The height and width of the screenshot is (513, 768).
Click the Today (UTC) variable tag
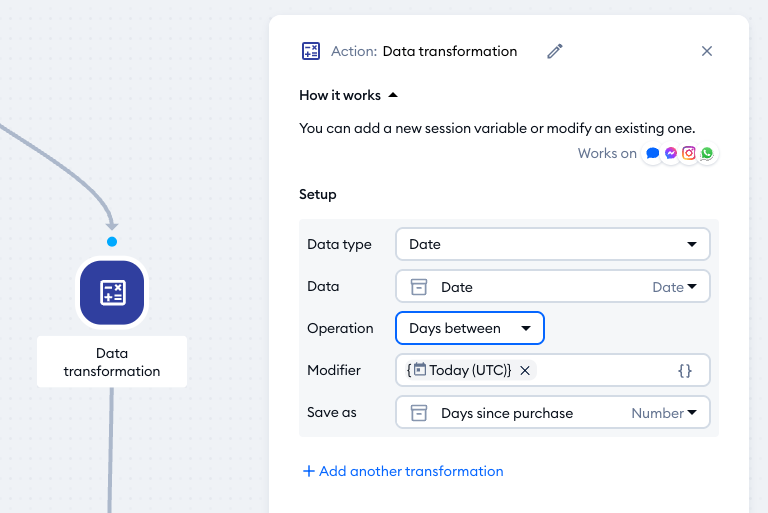[x=461, y=370]
